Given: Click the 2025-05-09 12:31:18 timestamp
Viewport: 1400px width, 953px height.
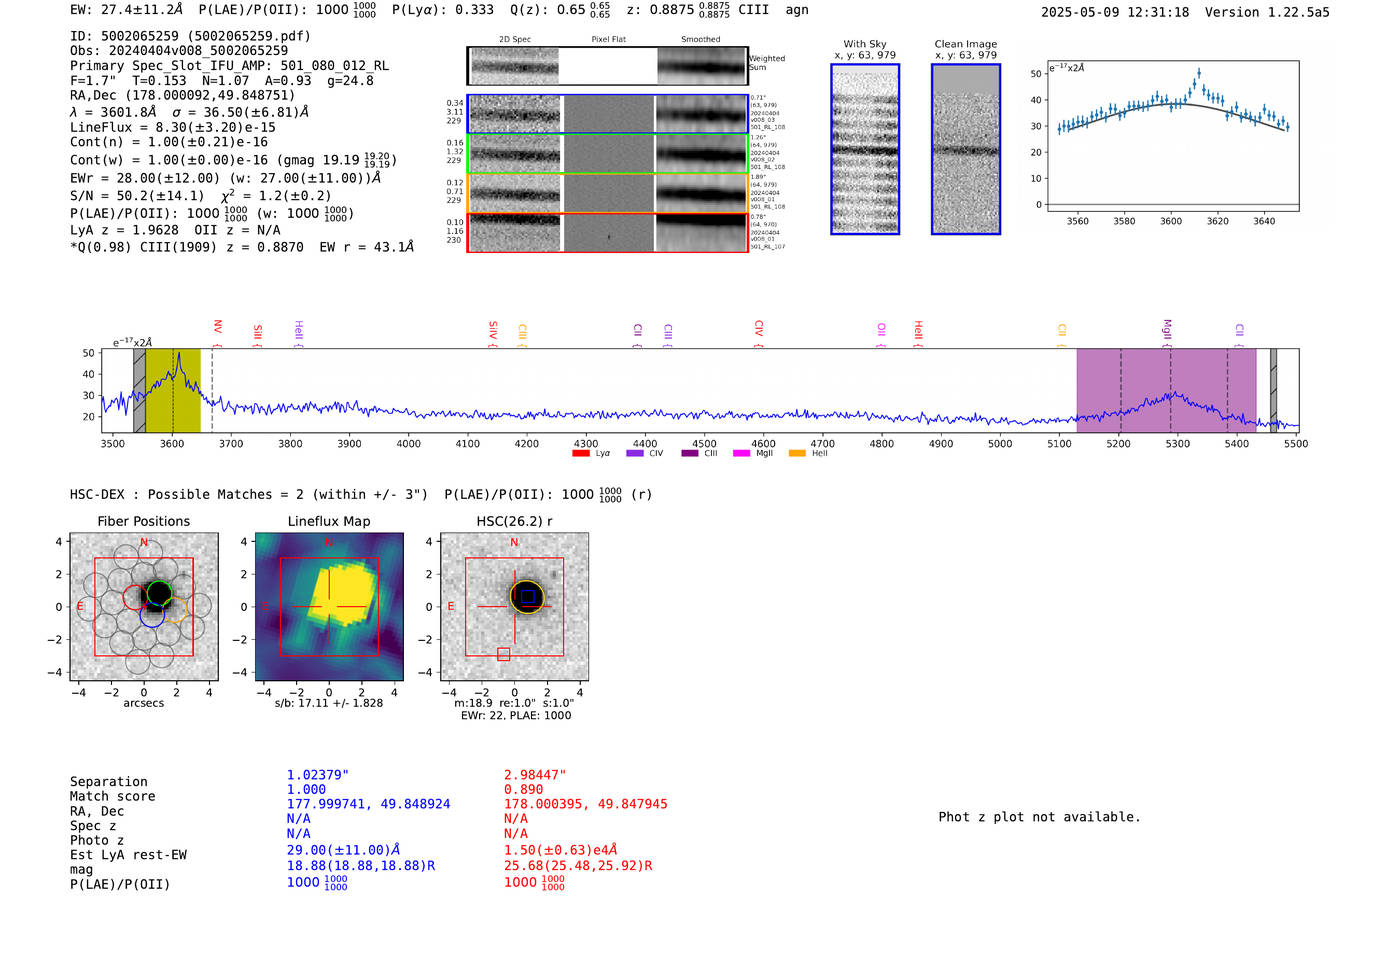Looking at the screenshot, I should (x=1115, y=12).
